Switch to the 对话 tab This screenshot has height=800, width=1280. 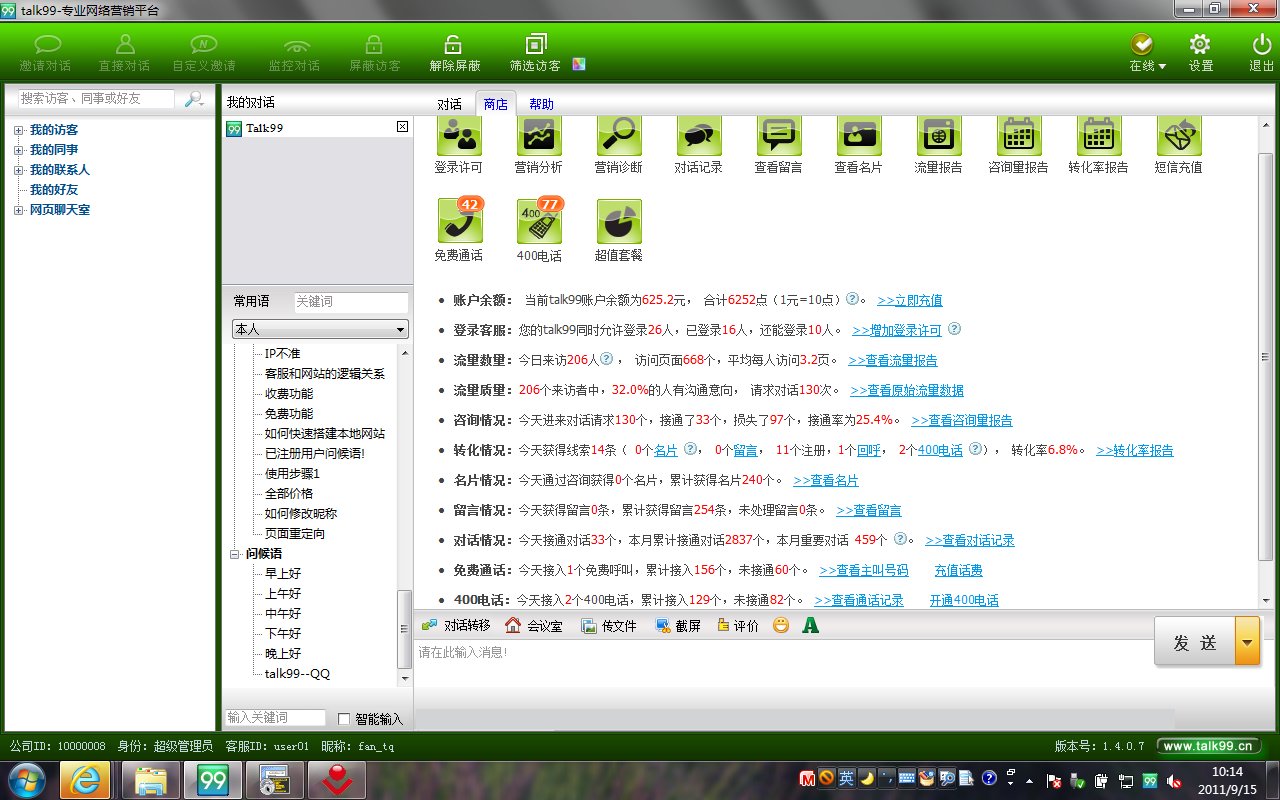pos(450,104)
